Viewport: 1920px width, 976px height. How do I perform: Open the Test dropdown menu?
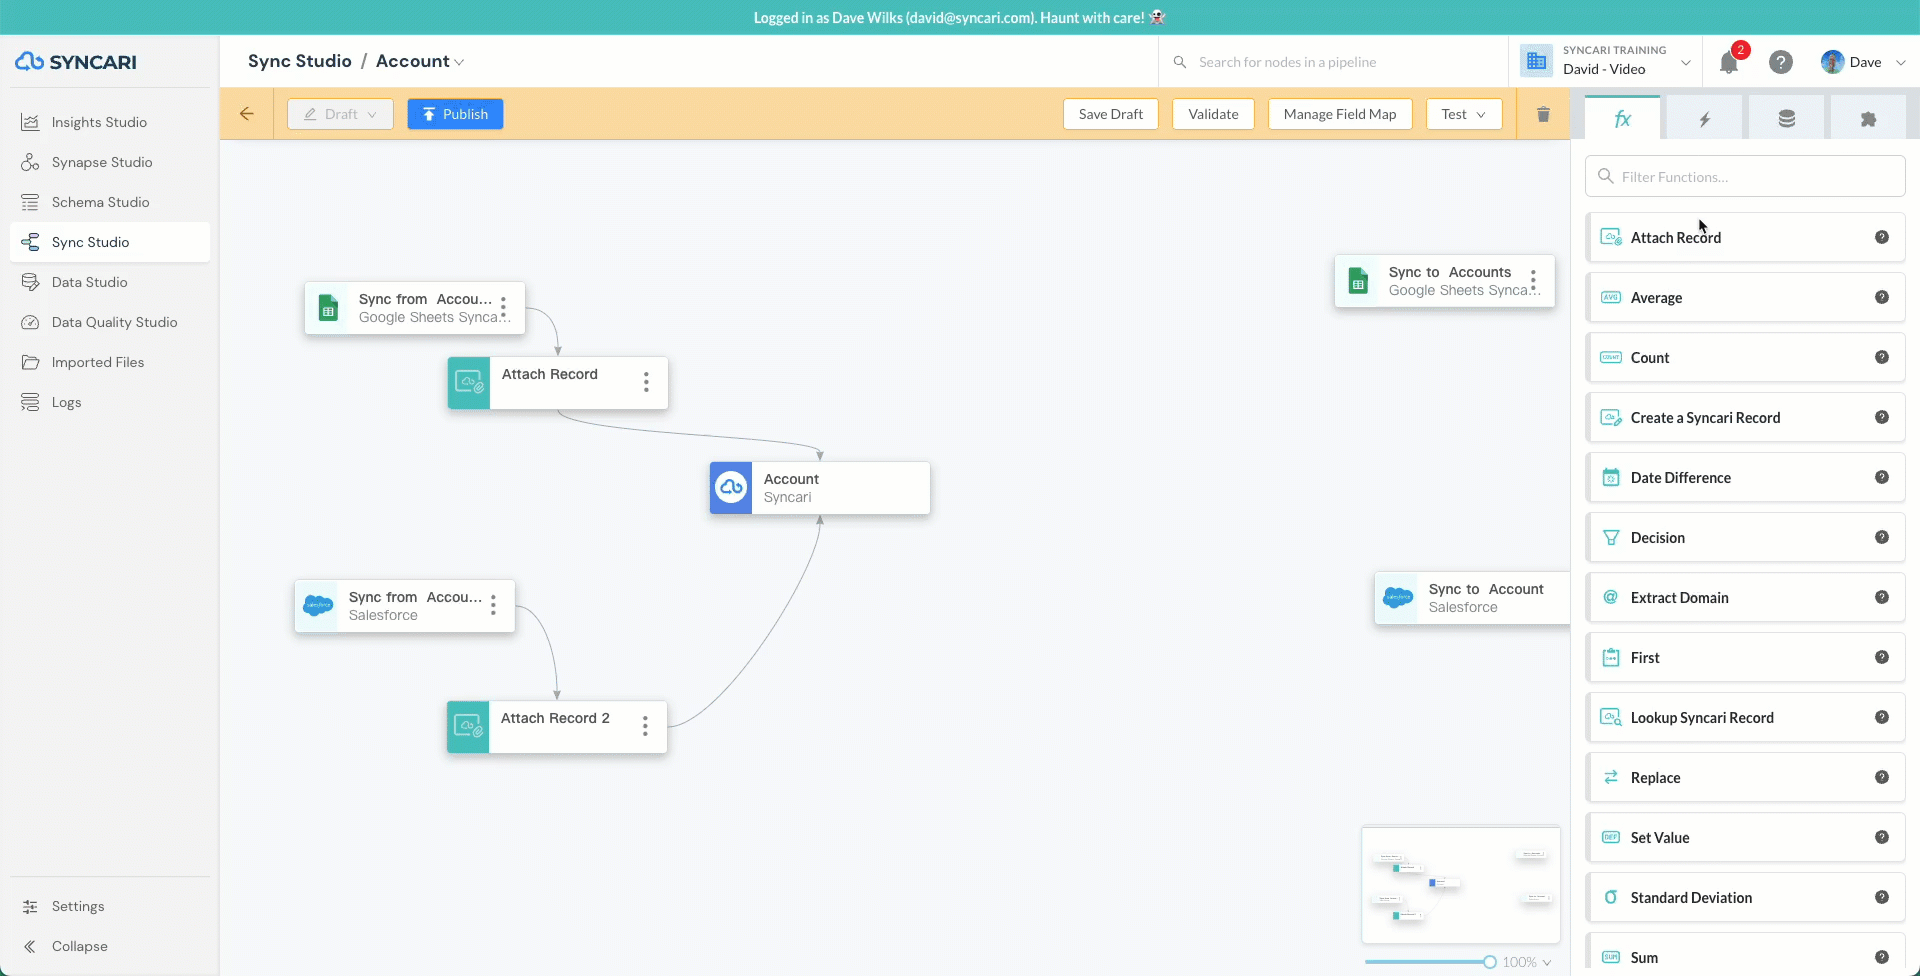click(1463, 114)
